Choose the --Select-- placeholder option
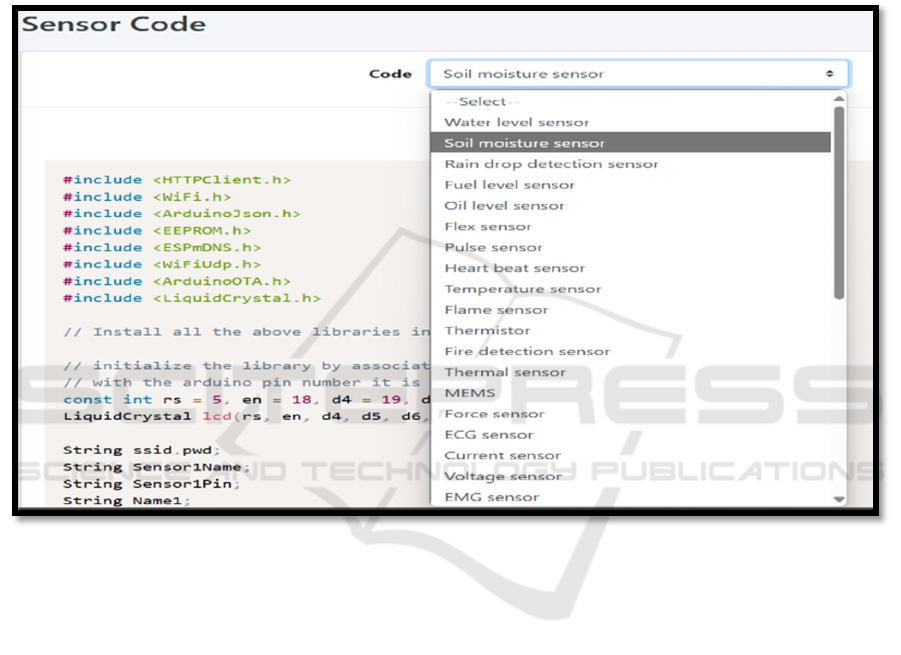The width and height of the screenshot is (901, 655). (x=482, y=102)
